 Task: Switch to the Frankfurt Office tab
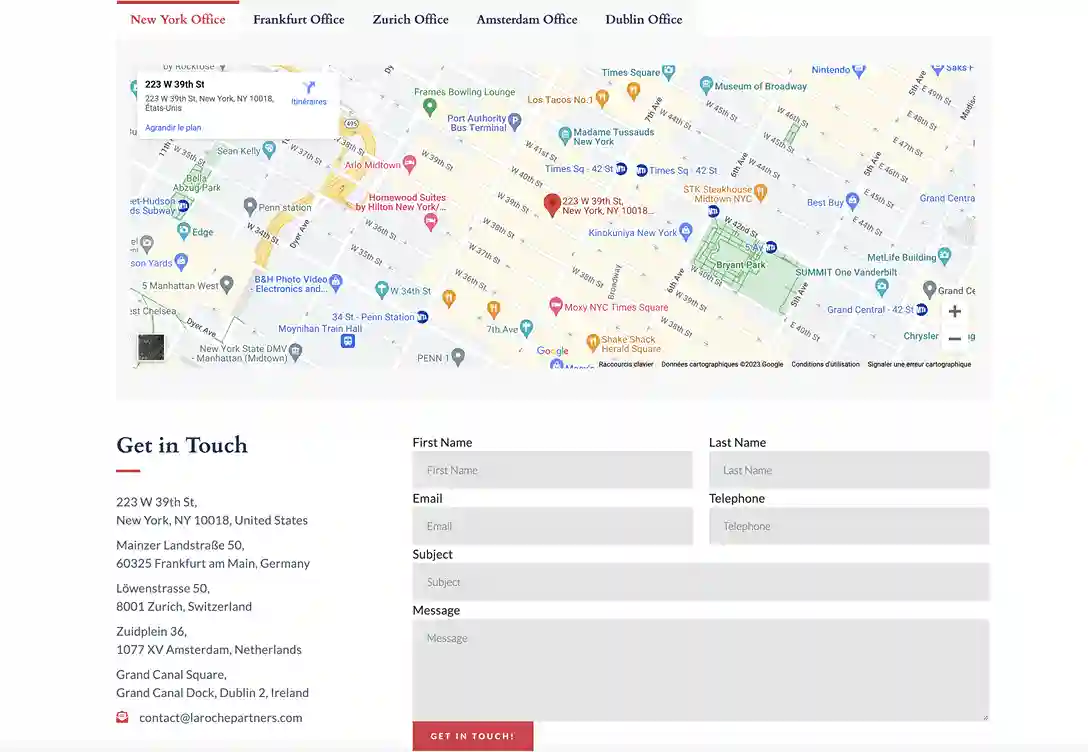tap(298, 19)
